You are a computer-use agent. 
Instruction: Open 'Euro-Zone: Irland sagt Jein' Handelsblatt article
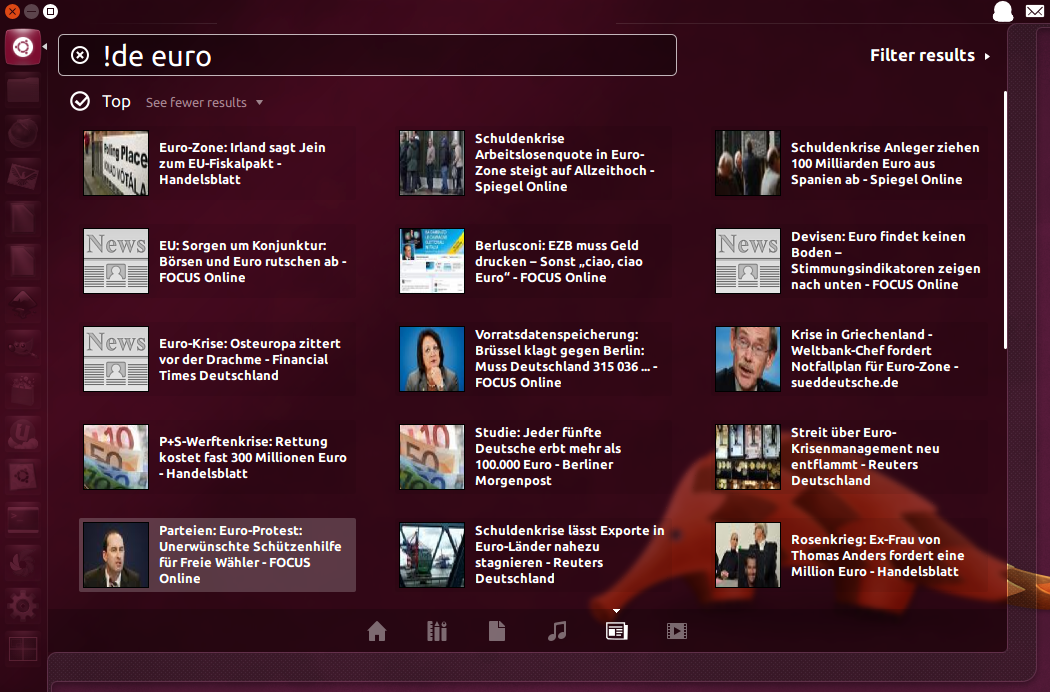click(x=242, y=163)
